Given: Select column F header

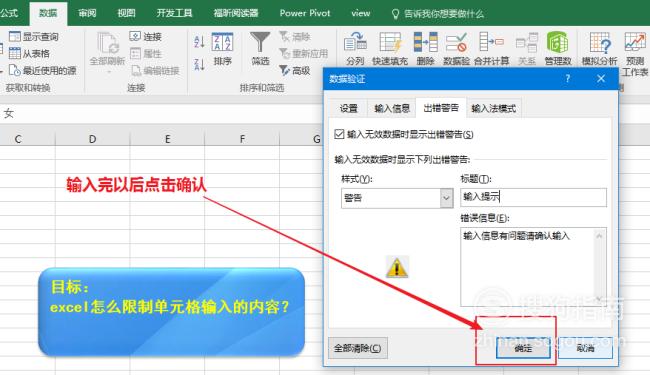Looking at the screenshot, I should coord(242,139).
